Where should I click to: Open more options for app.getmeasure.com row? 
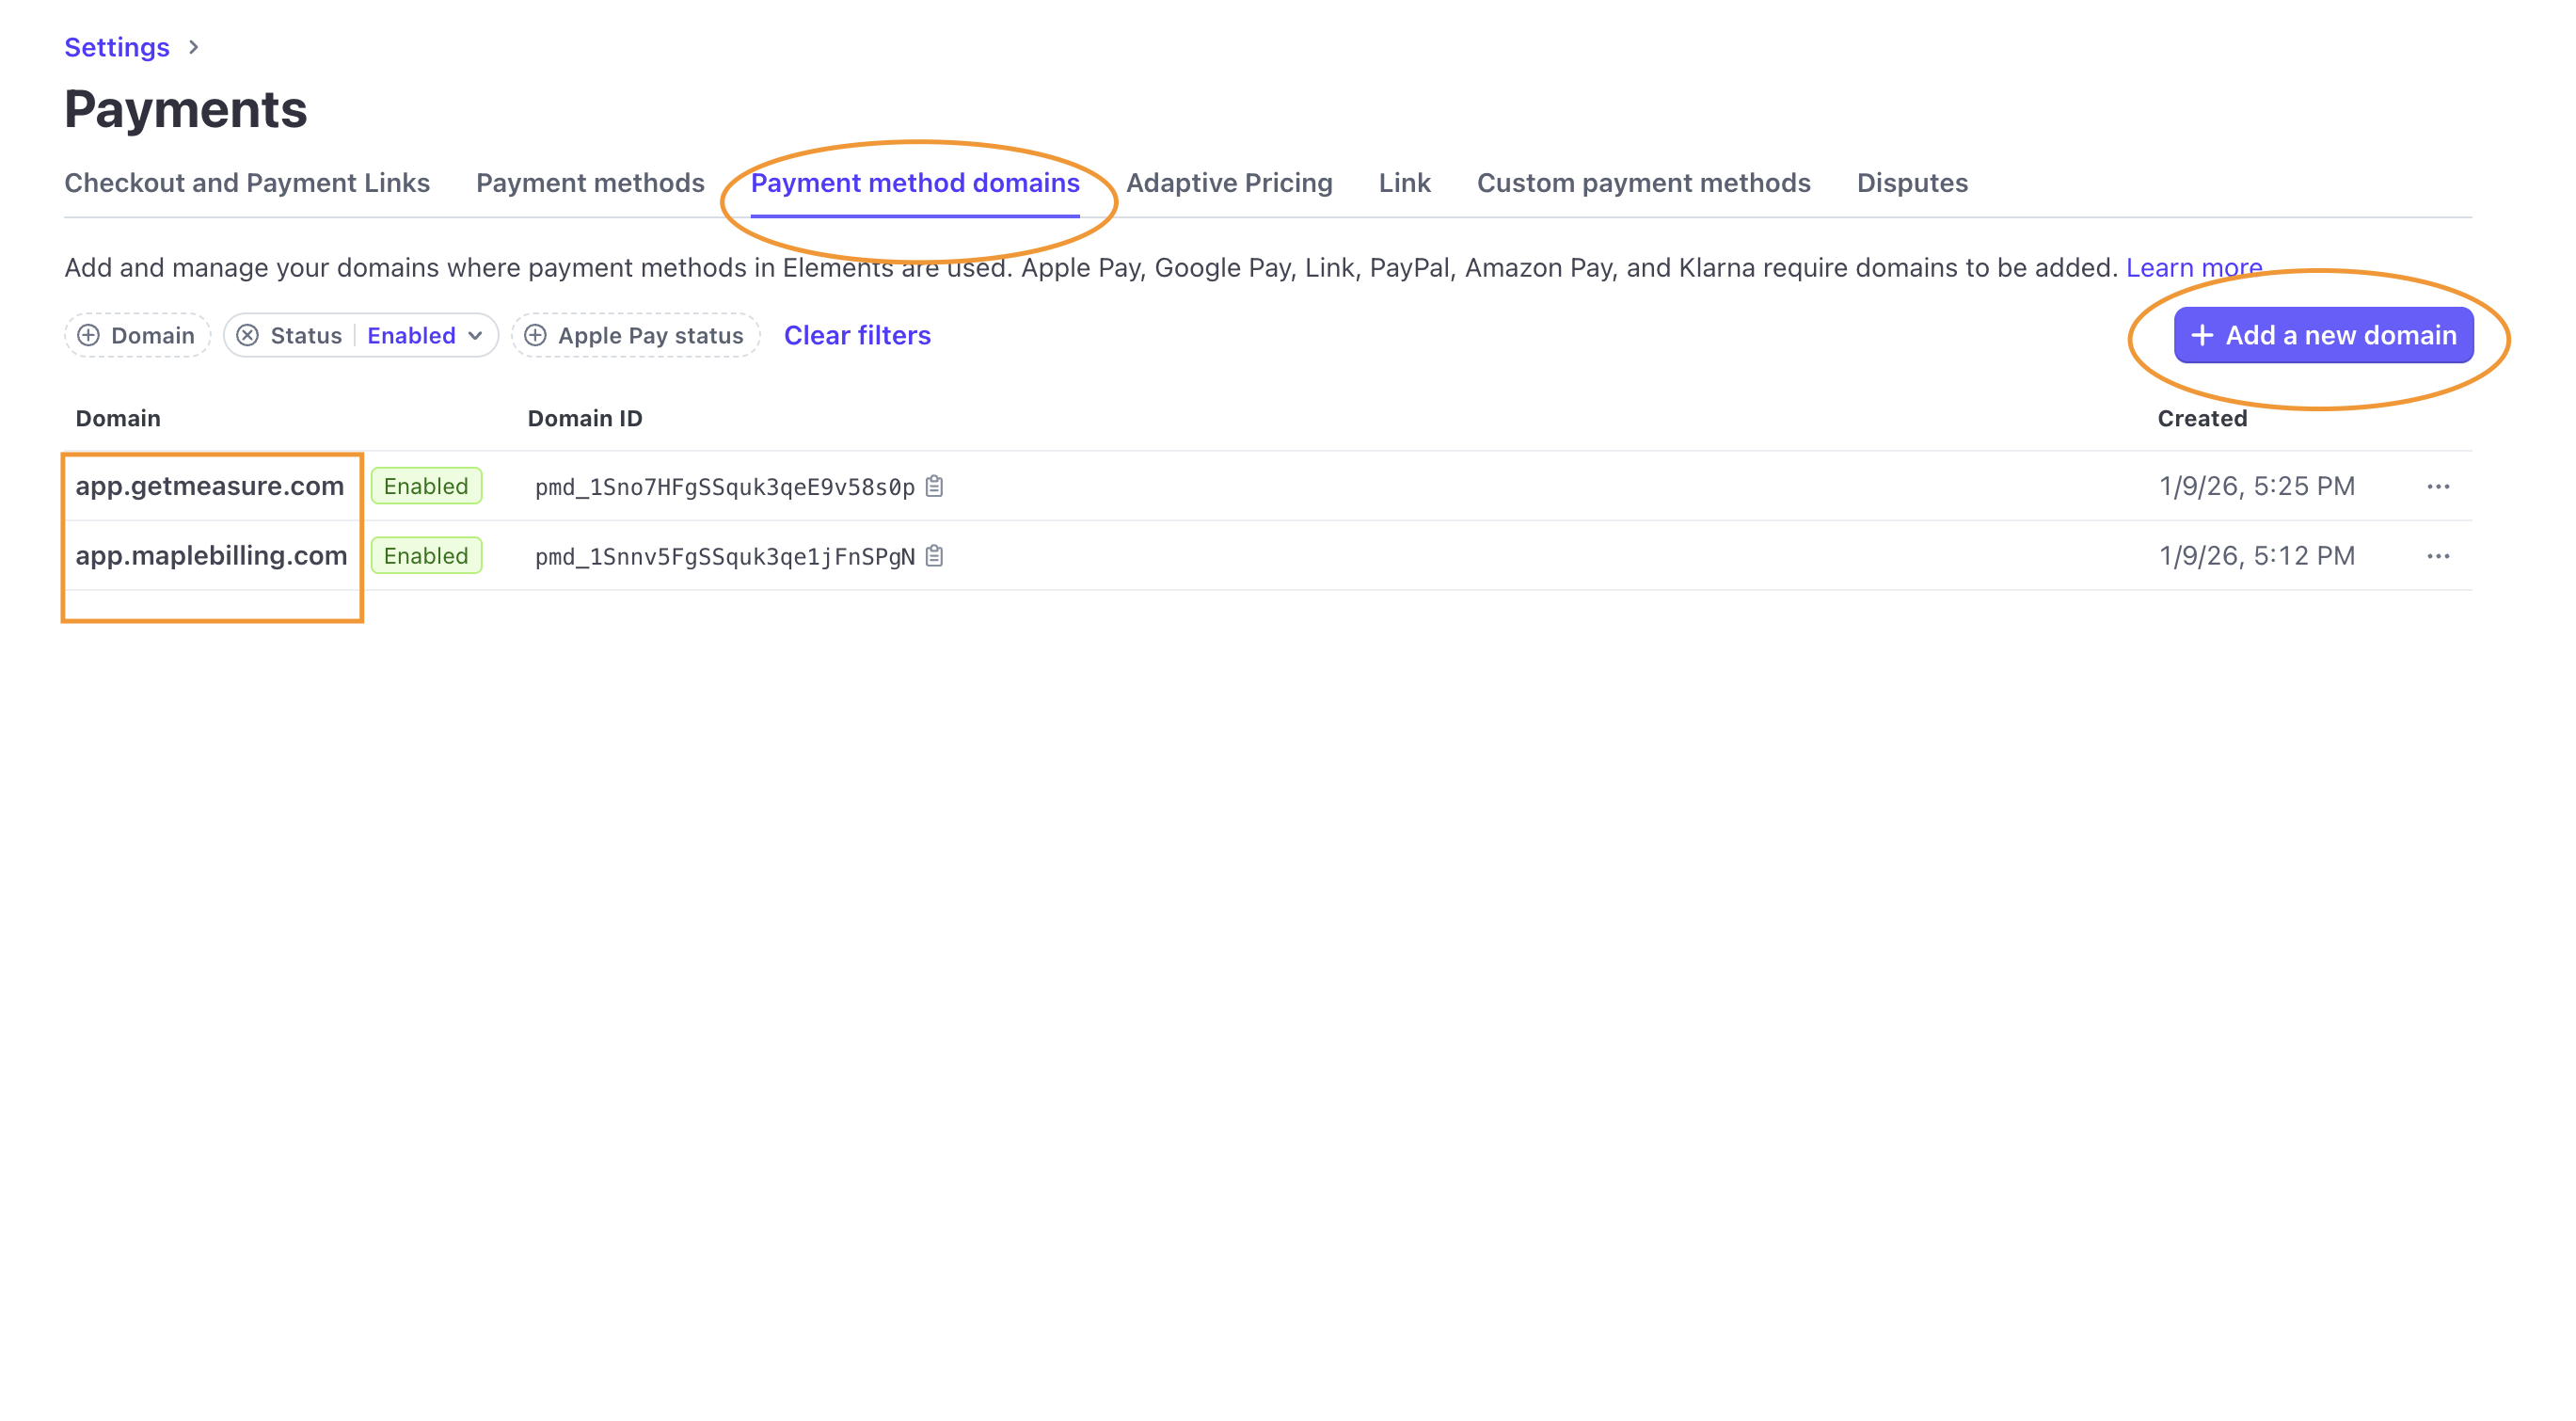[2437, 486]
